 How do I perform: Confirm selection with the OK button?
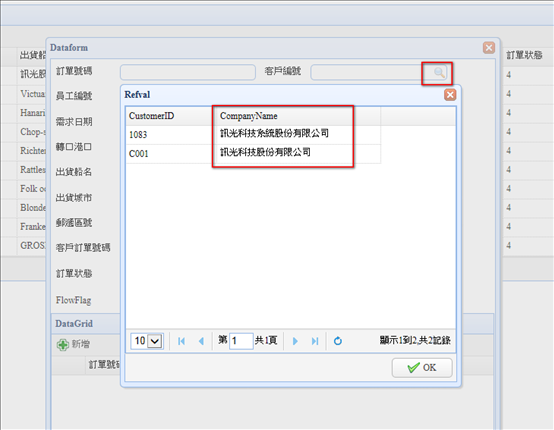422,368
